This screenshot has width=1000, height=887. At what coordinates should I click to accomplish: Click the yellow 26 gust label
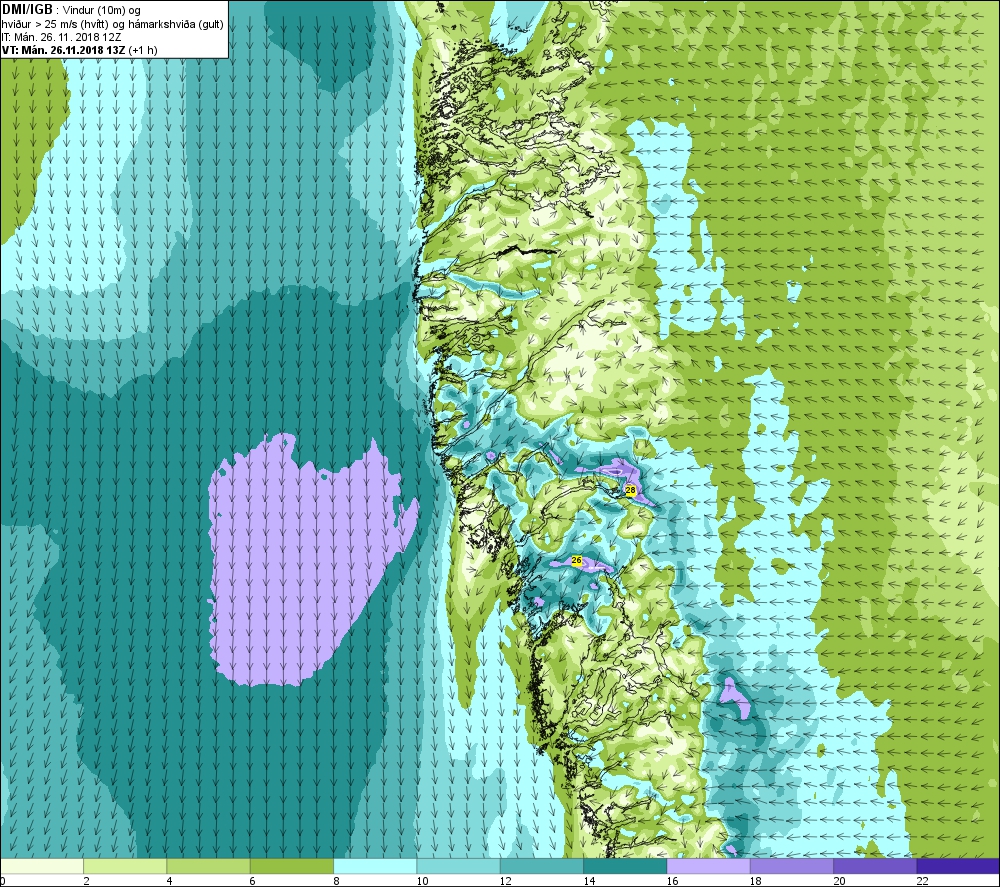point(577,560)
